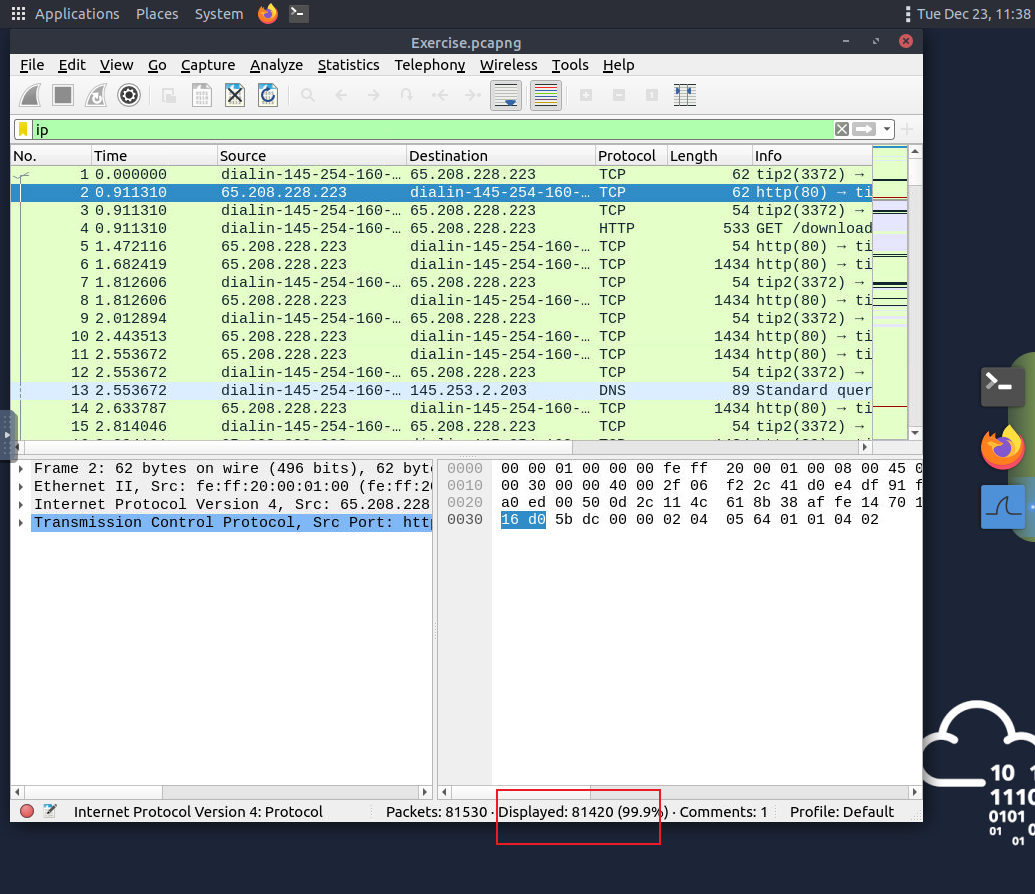1035x894 pixels.
Task: Open the View menu
Action: (x=116, y=65)
